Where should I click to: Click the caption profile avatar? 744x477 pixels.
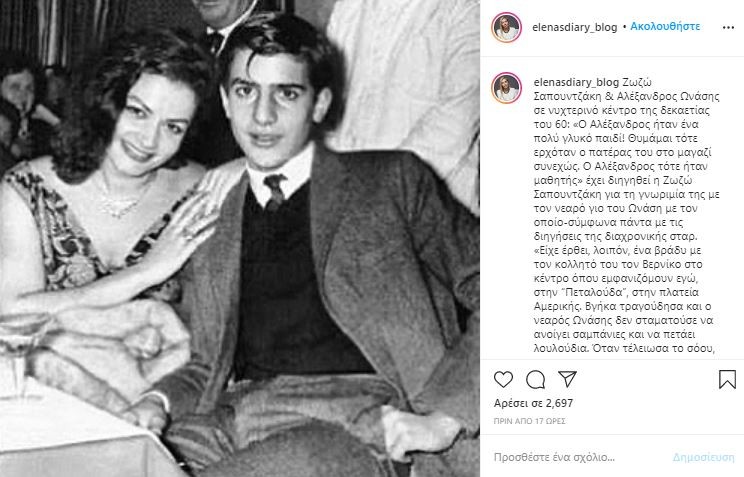tap(507, 88)
